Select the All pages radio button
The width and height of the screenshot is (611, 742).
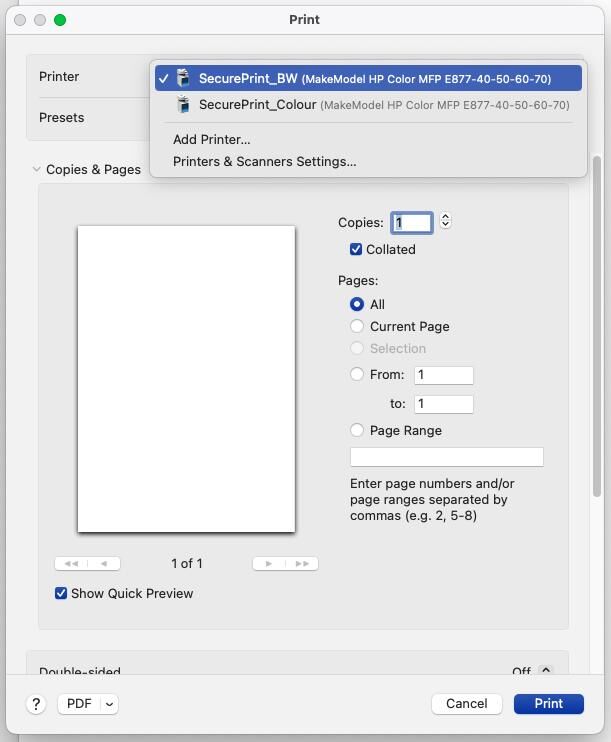(357, 304)
